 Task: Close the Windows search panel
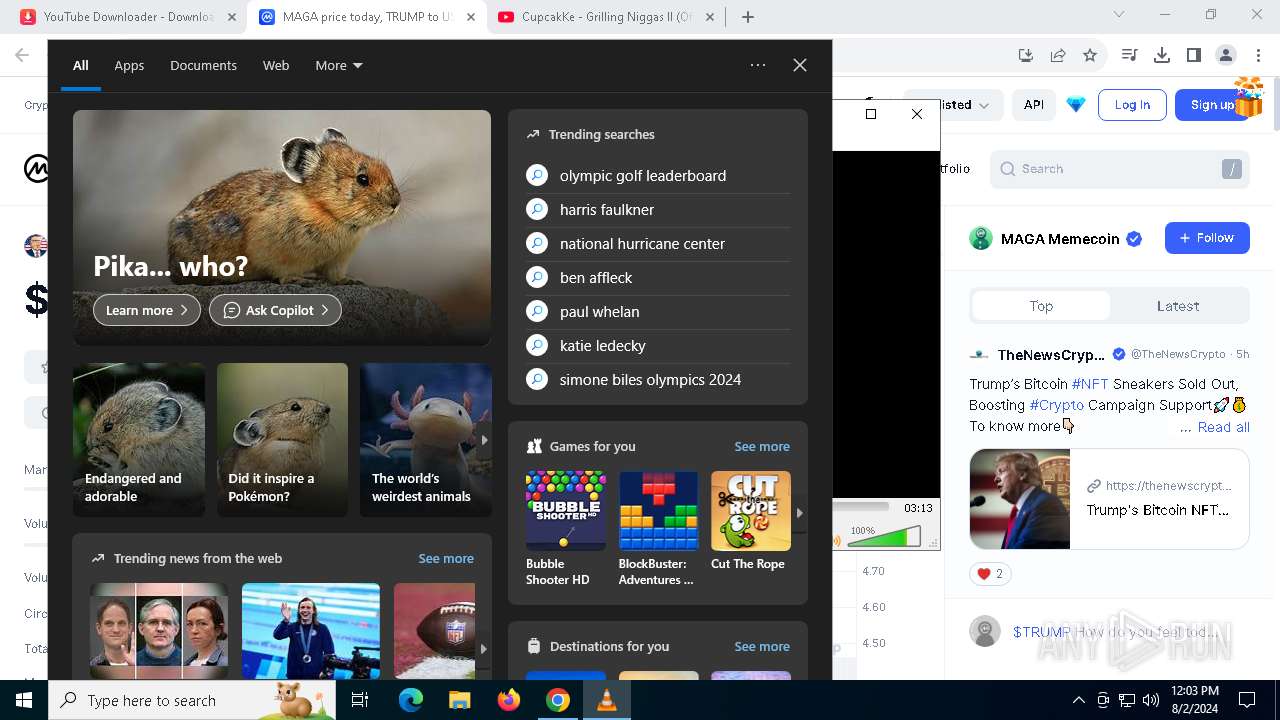800,65
